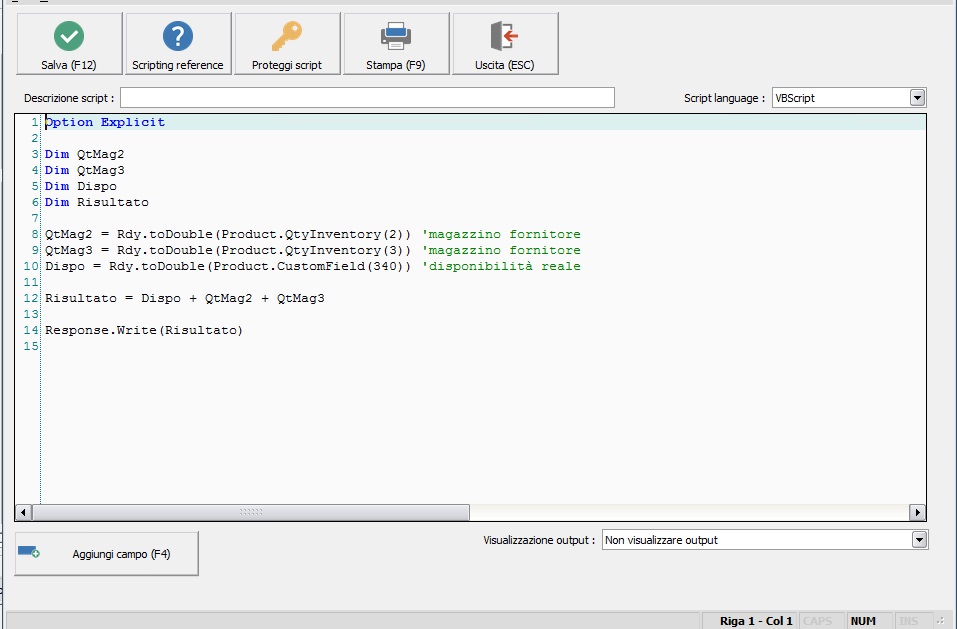Click the 'Riga 1 - Col 1' status indicator

[x=756, y=621]
